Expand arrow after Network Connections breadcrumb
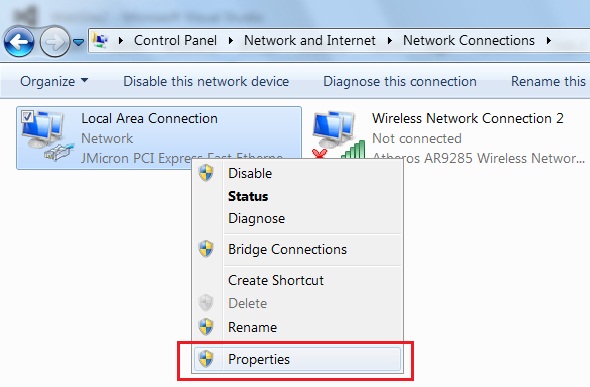The height and width of the screenshot is (387, 590). [x=549, y=41]
